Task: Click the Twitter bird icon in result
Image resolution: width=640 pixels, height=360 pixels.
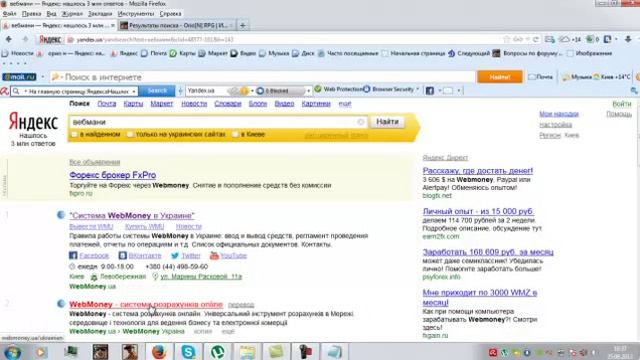Action: 175,256
